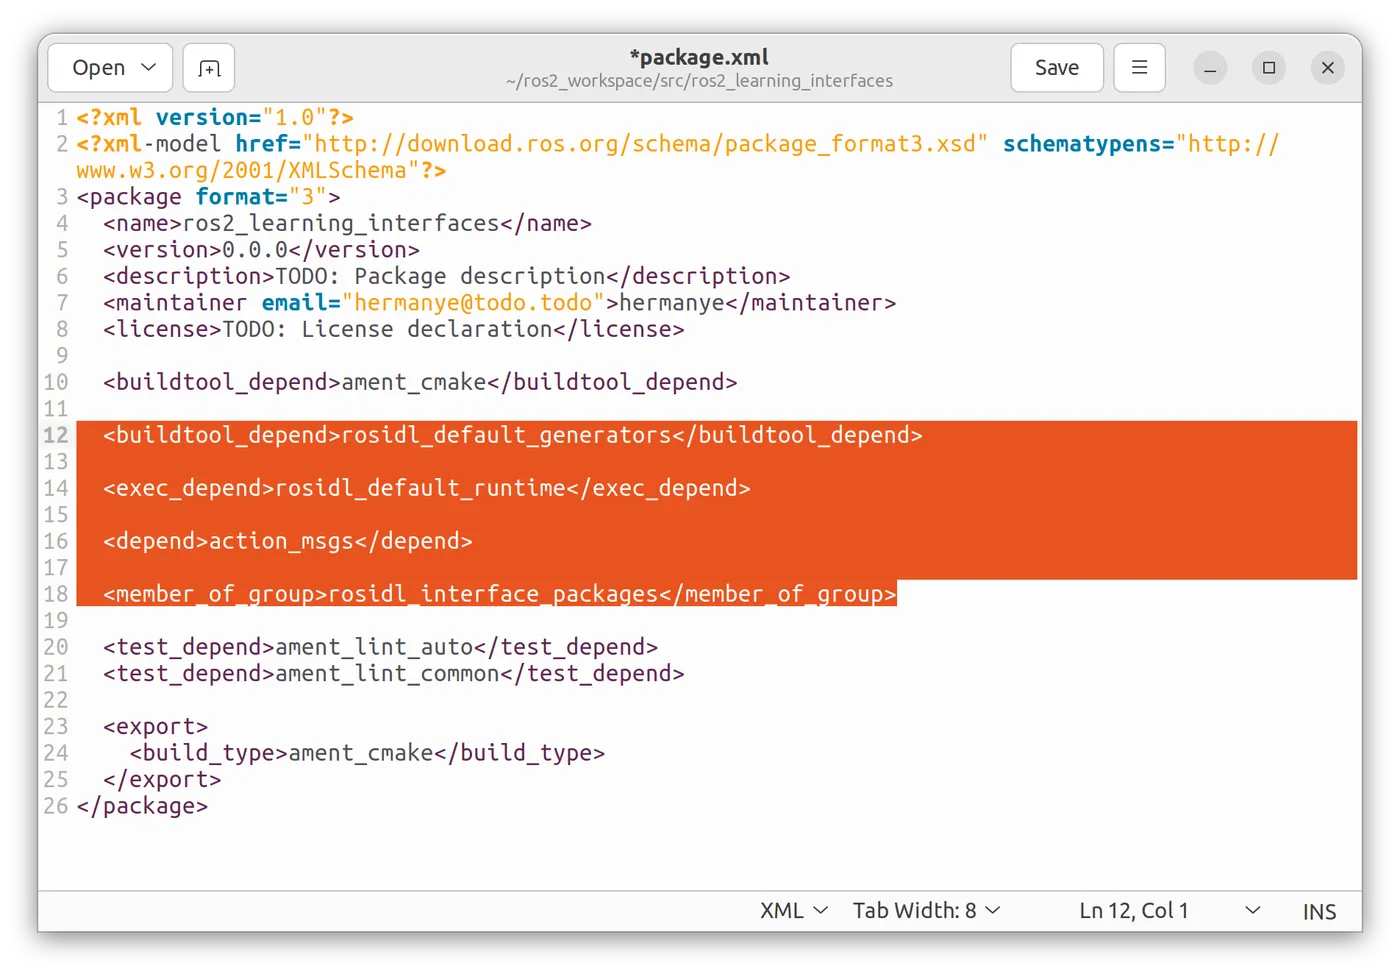Click the new document tab icon

pyautogui.click(x=209, y=68)
